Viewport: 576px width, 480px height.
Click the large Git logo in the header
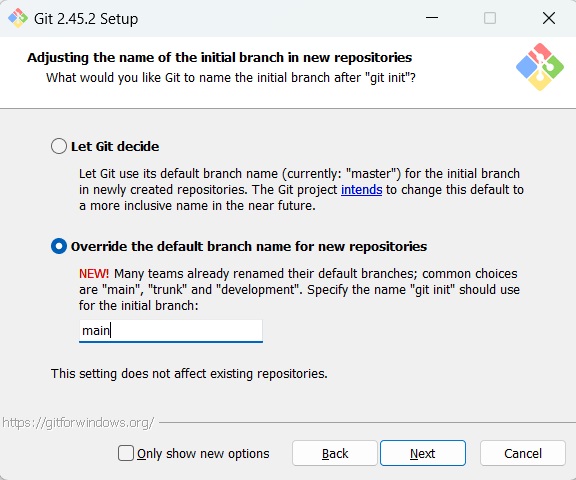pyautogui.click(x=540, y=67)
